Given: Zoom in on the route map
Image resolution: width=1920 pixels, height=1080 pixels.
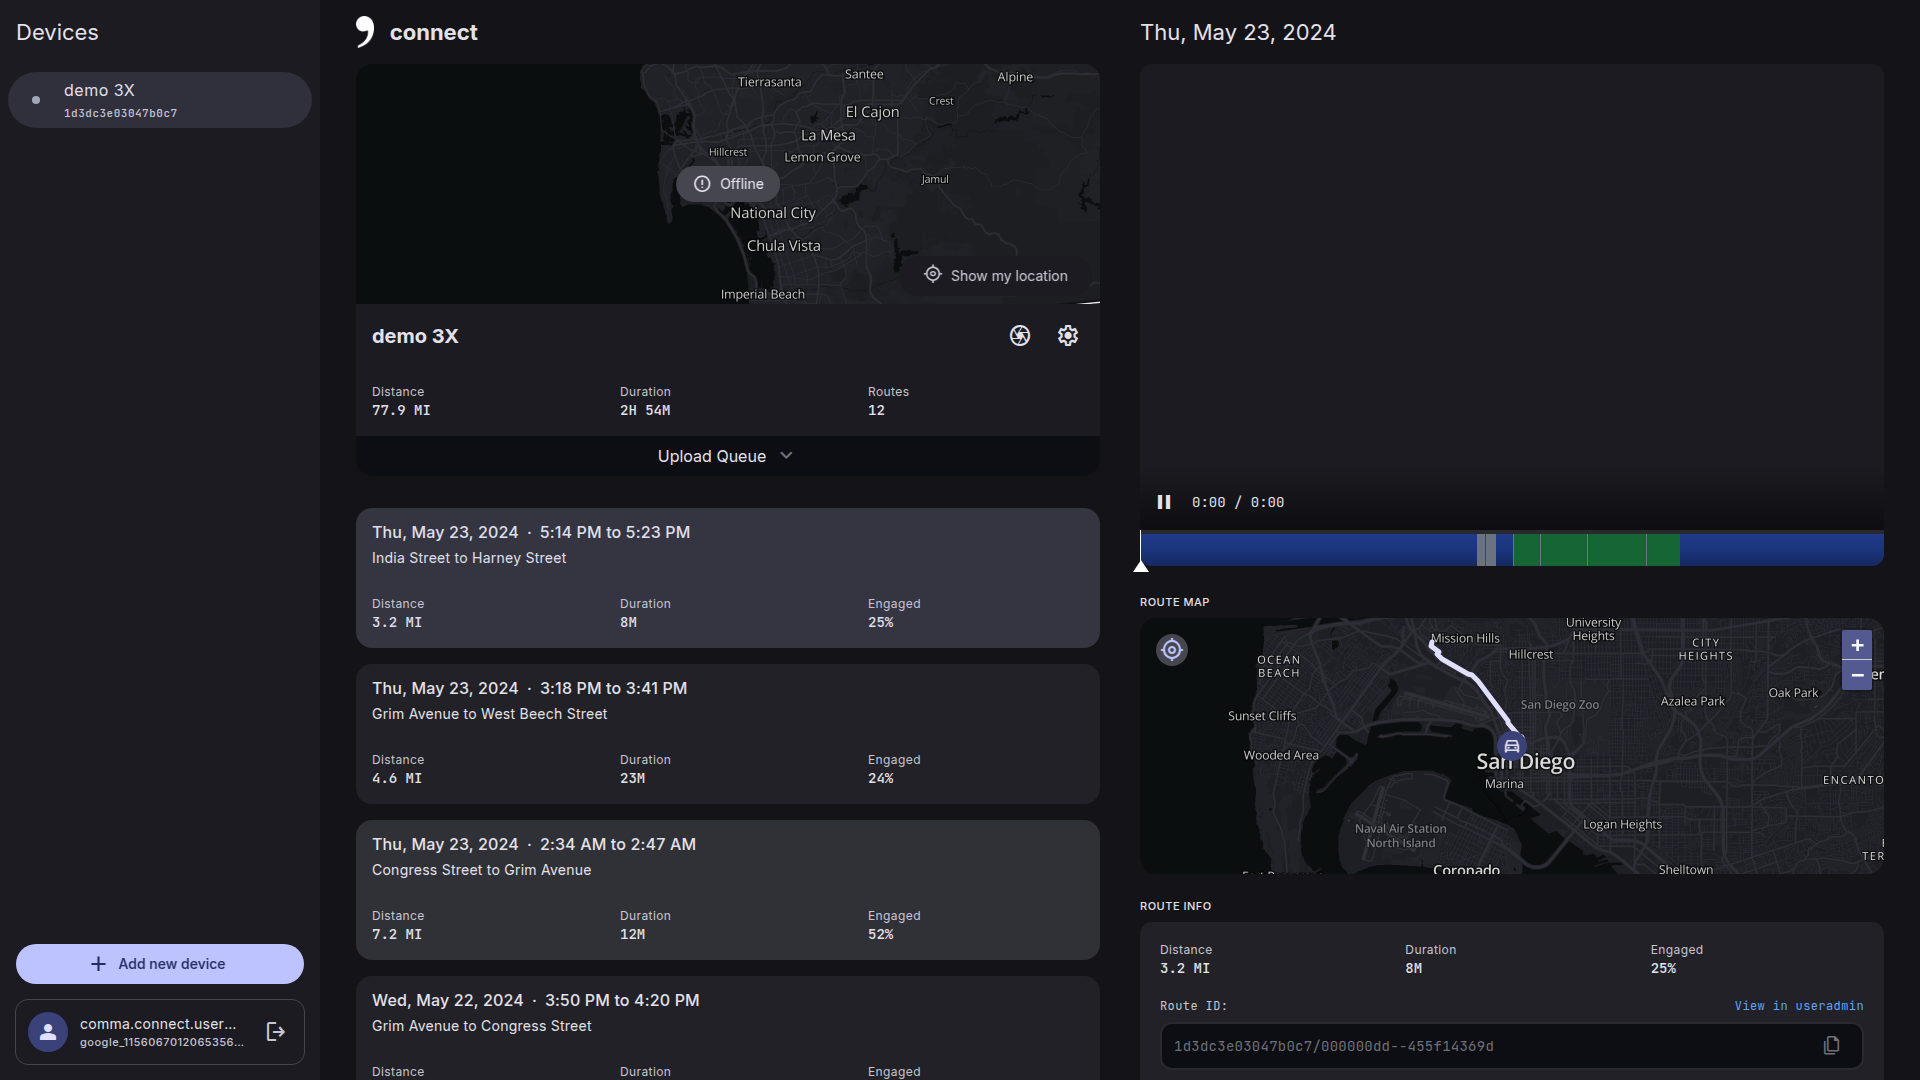Looking at the screenshot, I should tap(1856, 645).
